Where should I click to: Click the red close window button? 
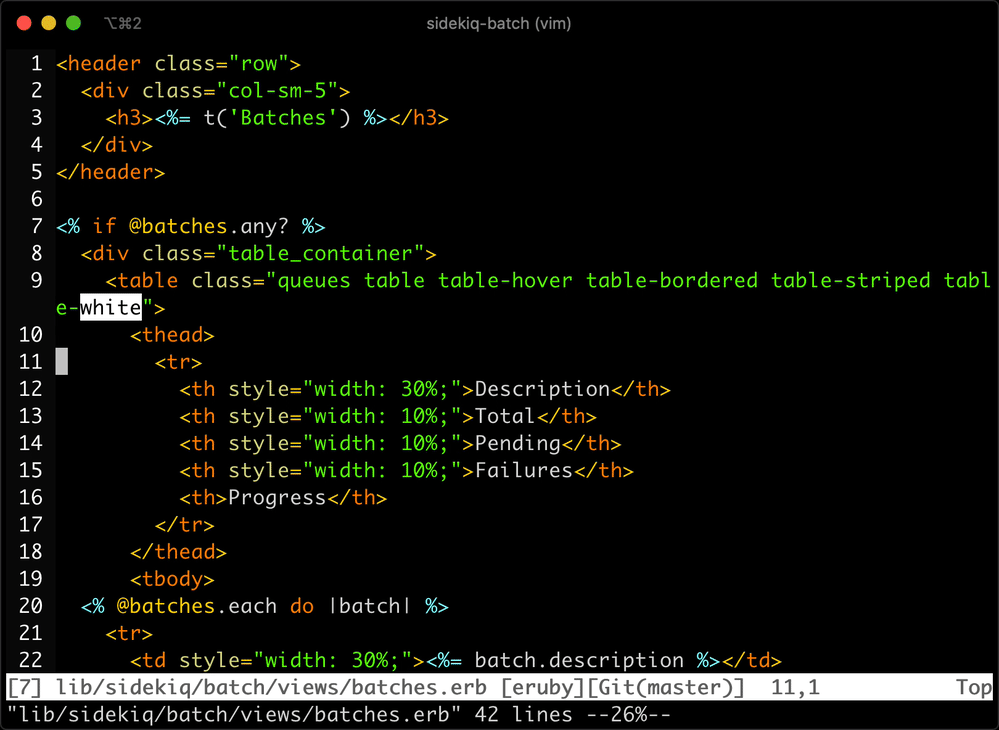tap(24, 24)
